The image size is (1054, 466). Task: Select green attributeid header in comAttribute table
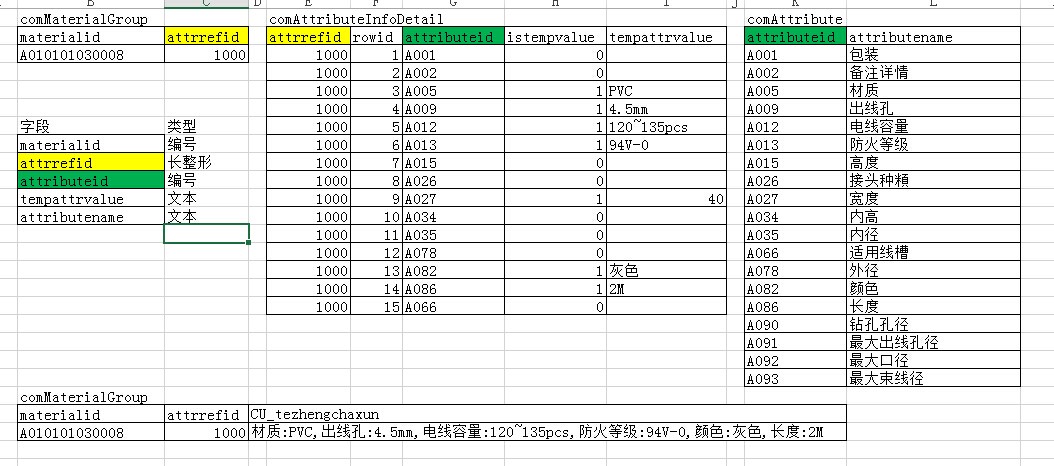tap(796, 37)
